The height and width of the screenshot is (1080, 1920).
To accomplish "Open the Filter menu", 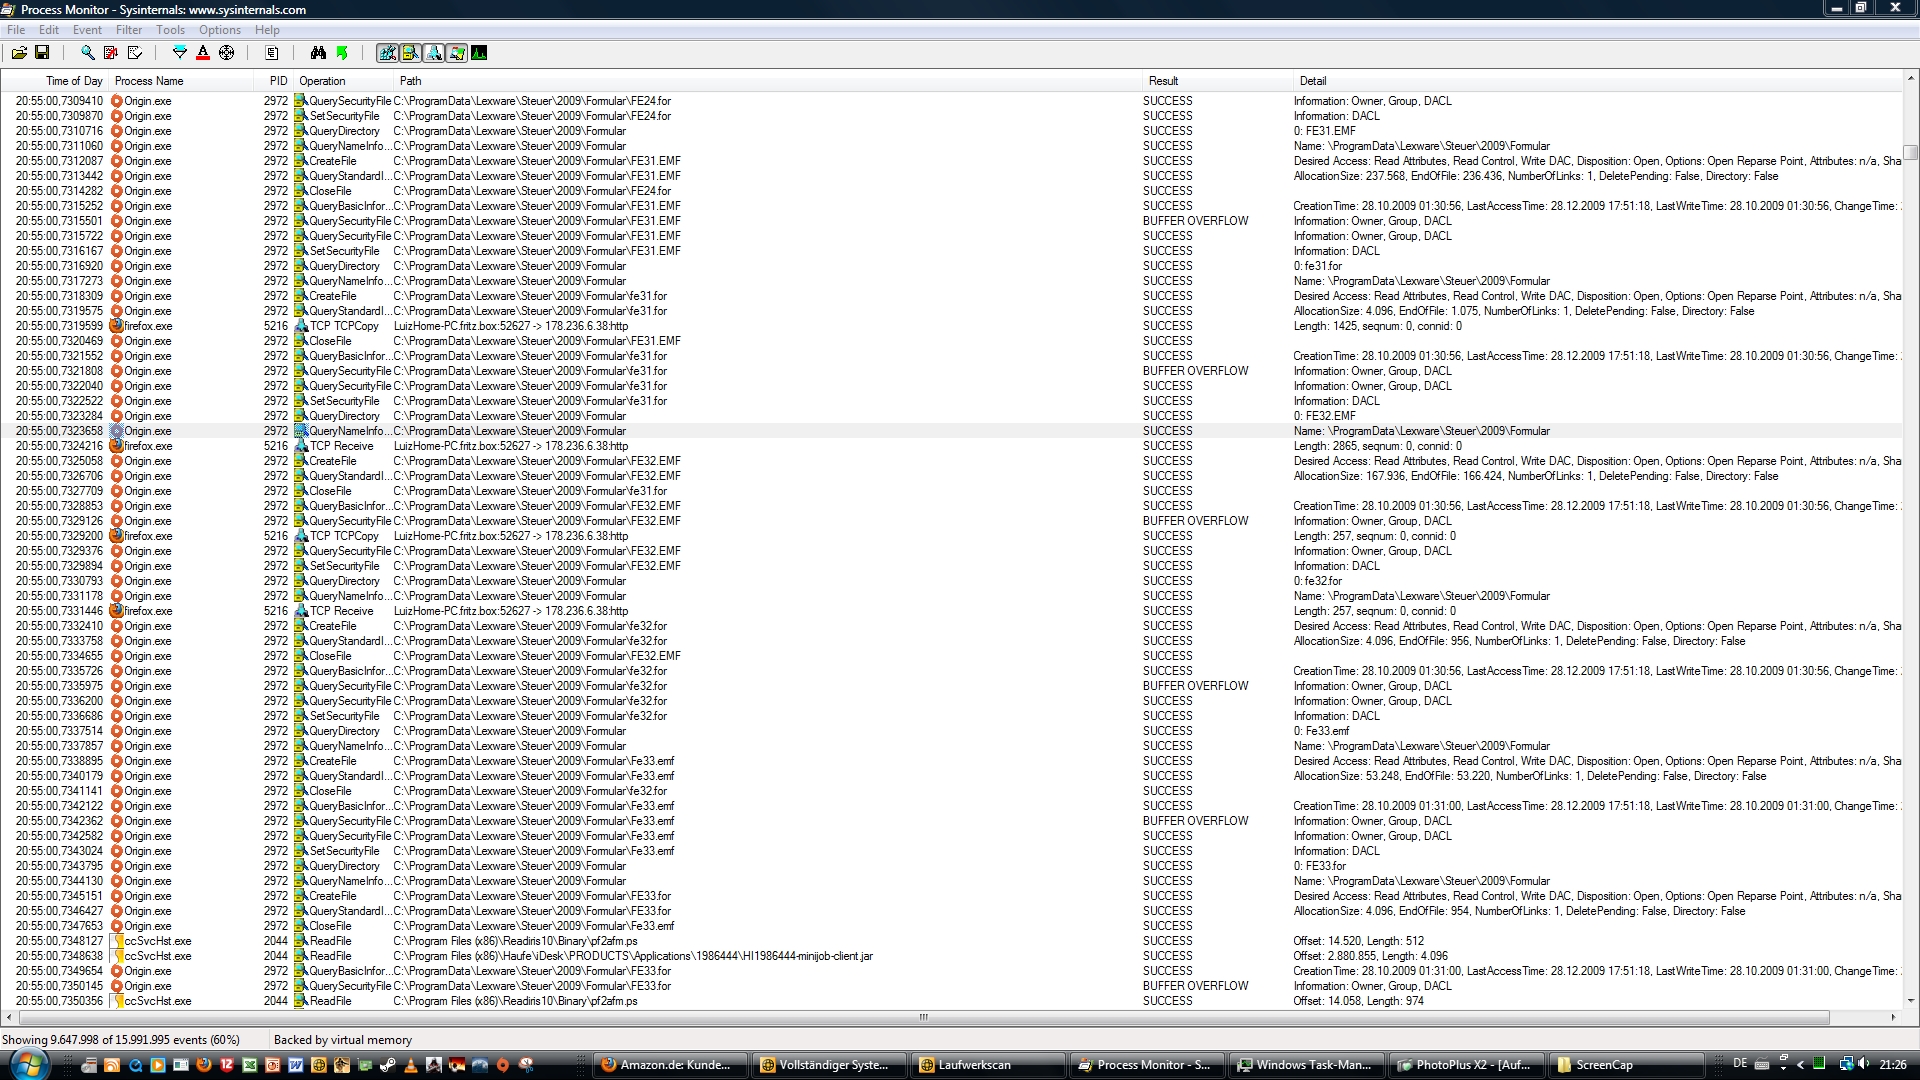I will coord(129,30).
